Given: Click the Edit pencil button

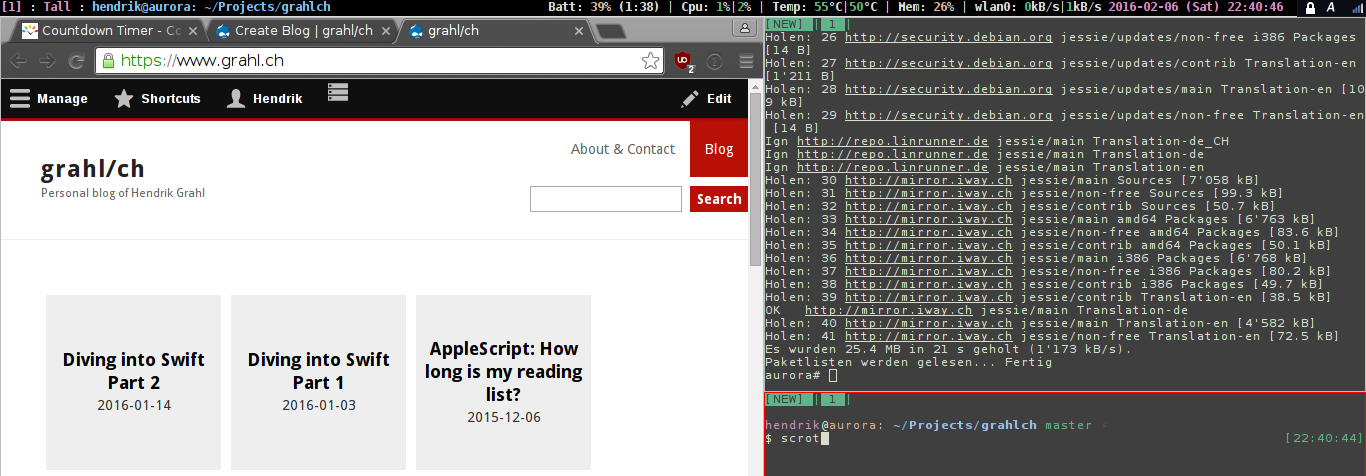Looking at the screenshot, I should (706, 99).
